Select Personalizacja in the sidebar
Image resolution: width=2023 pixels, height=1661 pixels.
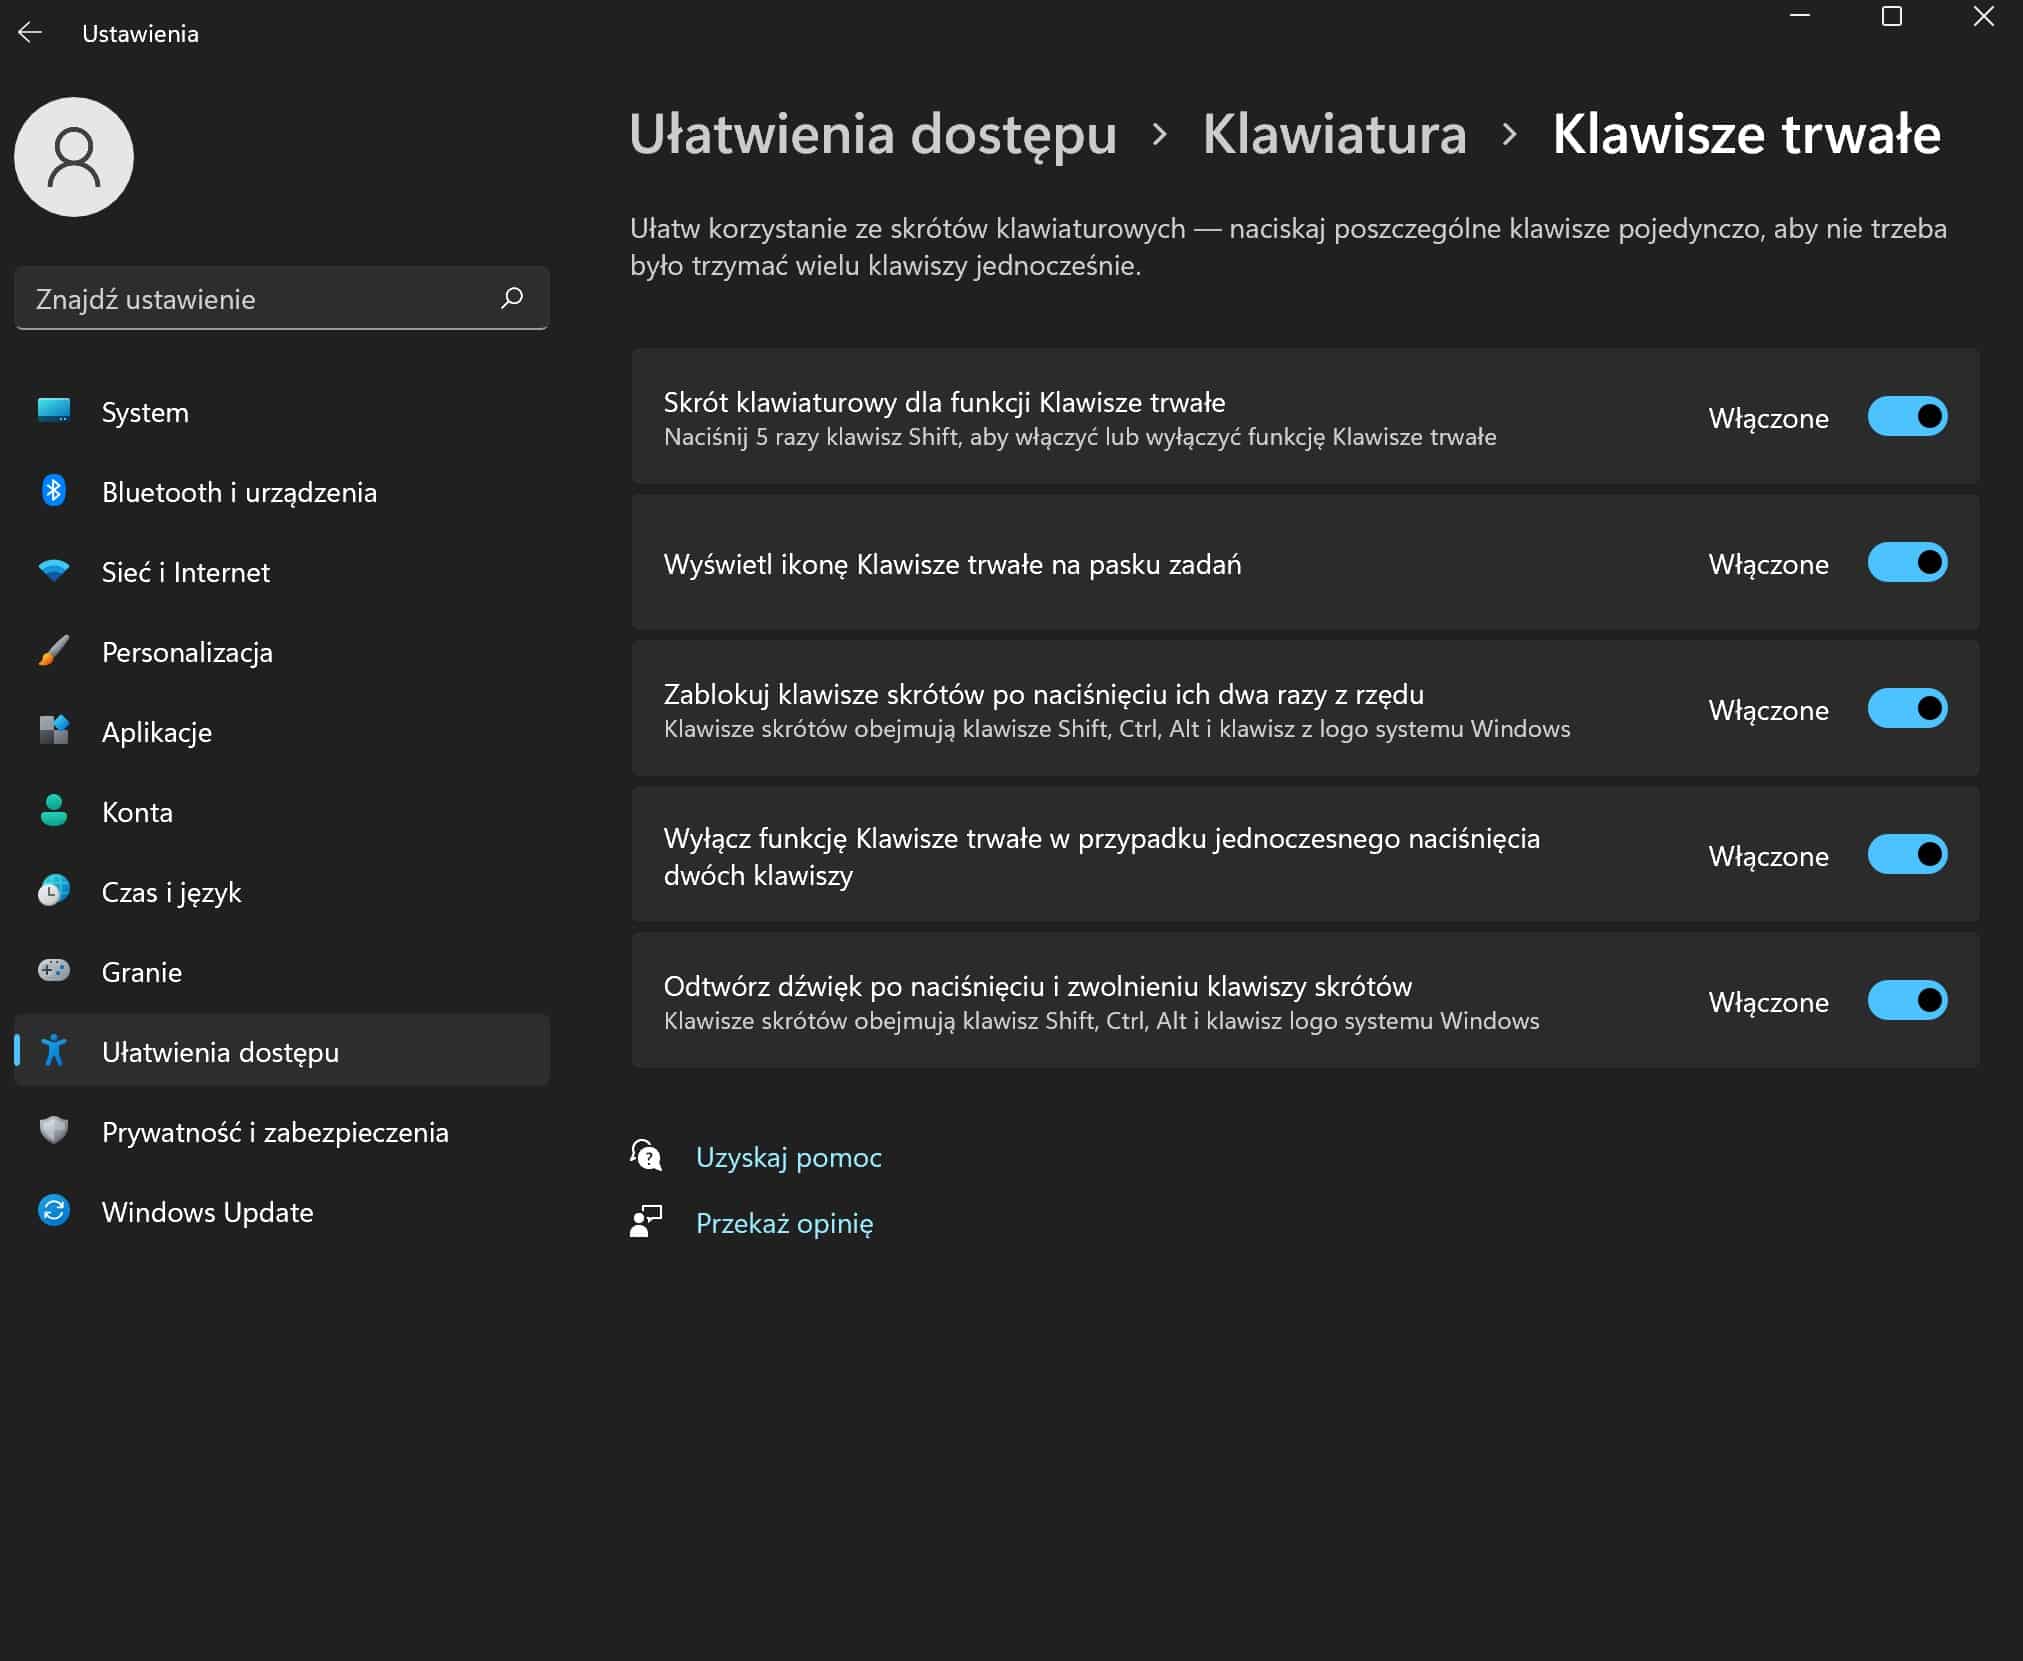[x=186, y=652]
